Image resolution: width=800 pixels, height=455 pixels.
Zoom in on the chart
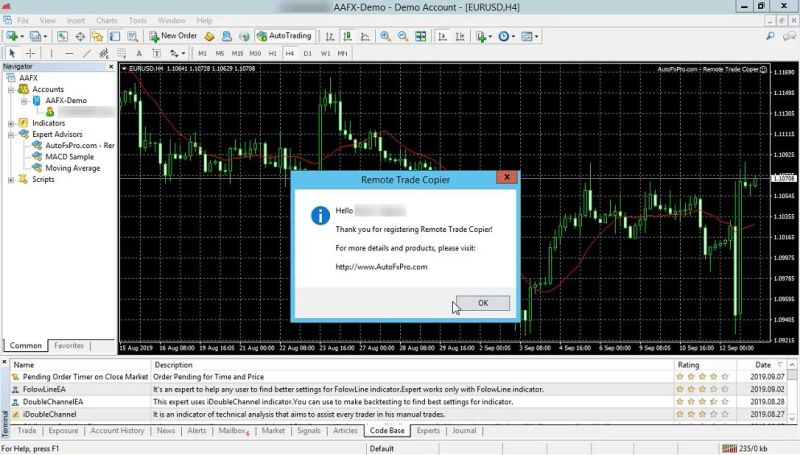pyautogui.click(x=387, y=36)
